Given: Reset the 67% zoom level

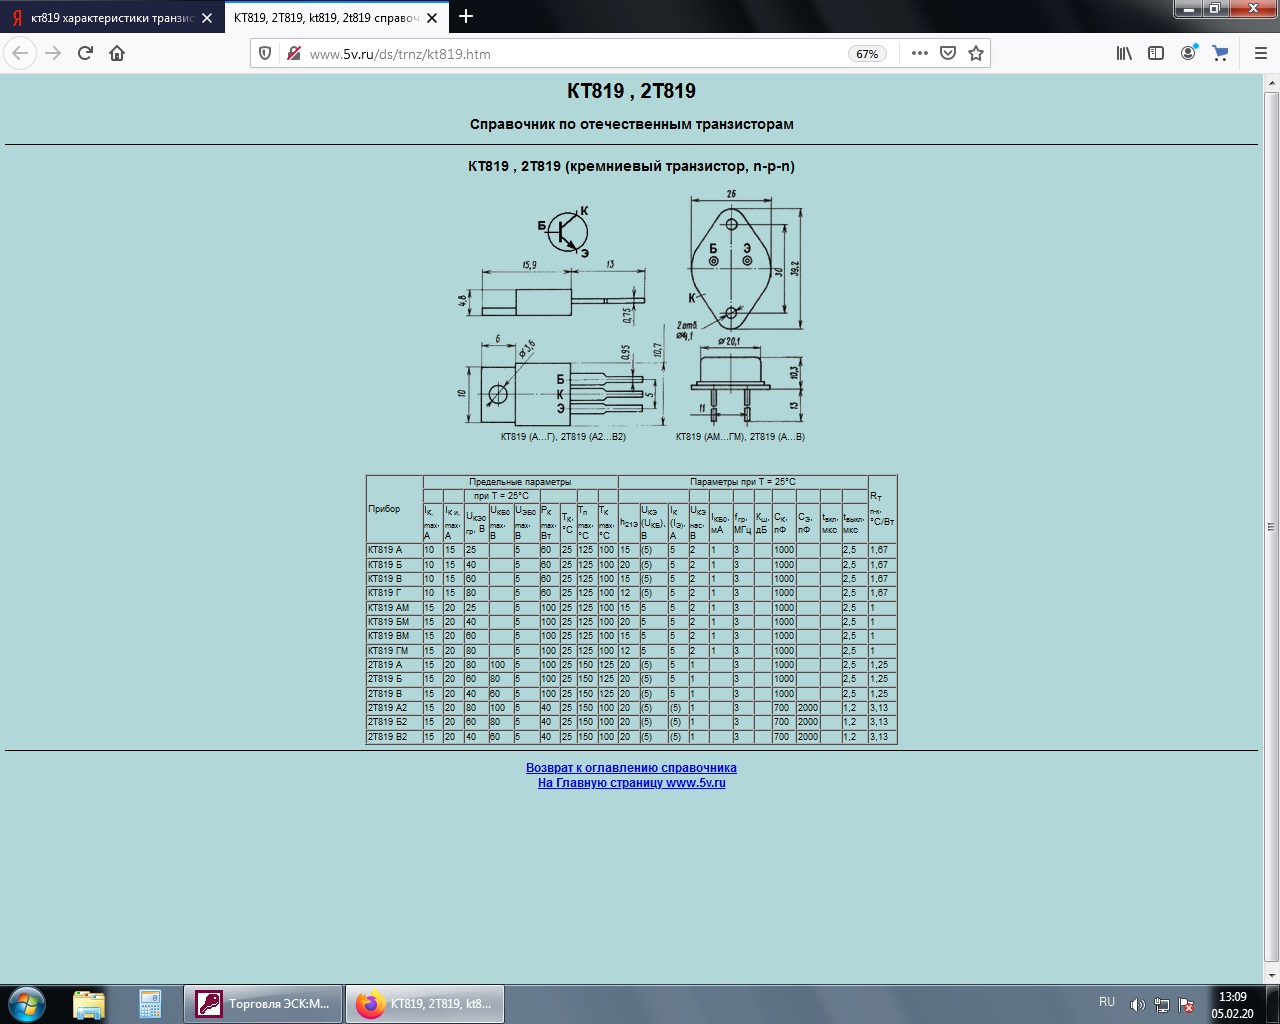Looking at the screenshot, I should click(x=867, y=54).
